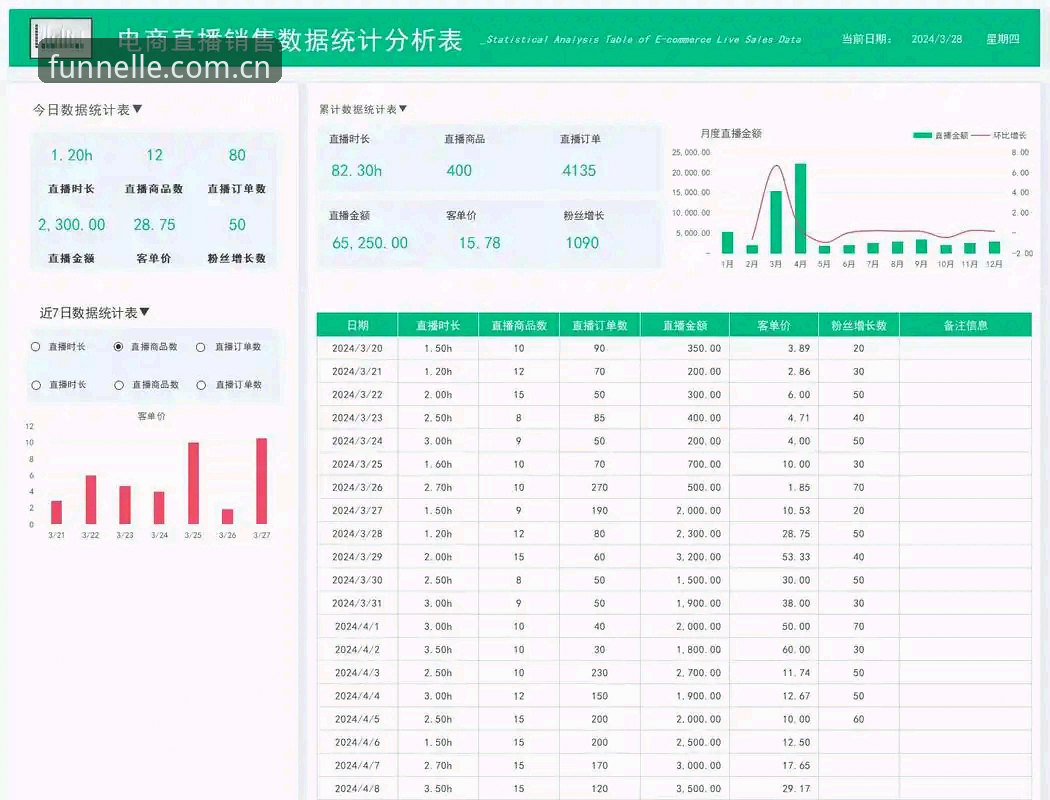Click the 2024/4/5 date cell

358,719
